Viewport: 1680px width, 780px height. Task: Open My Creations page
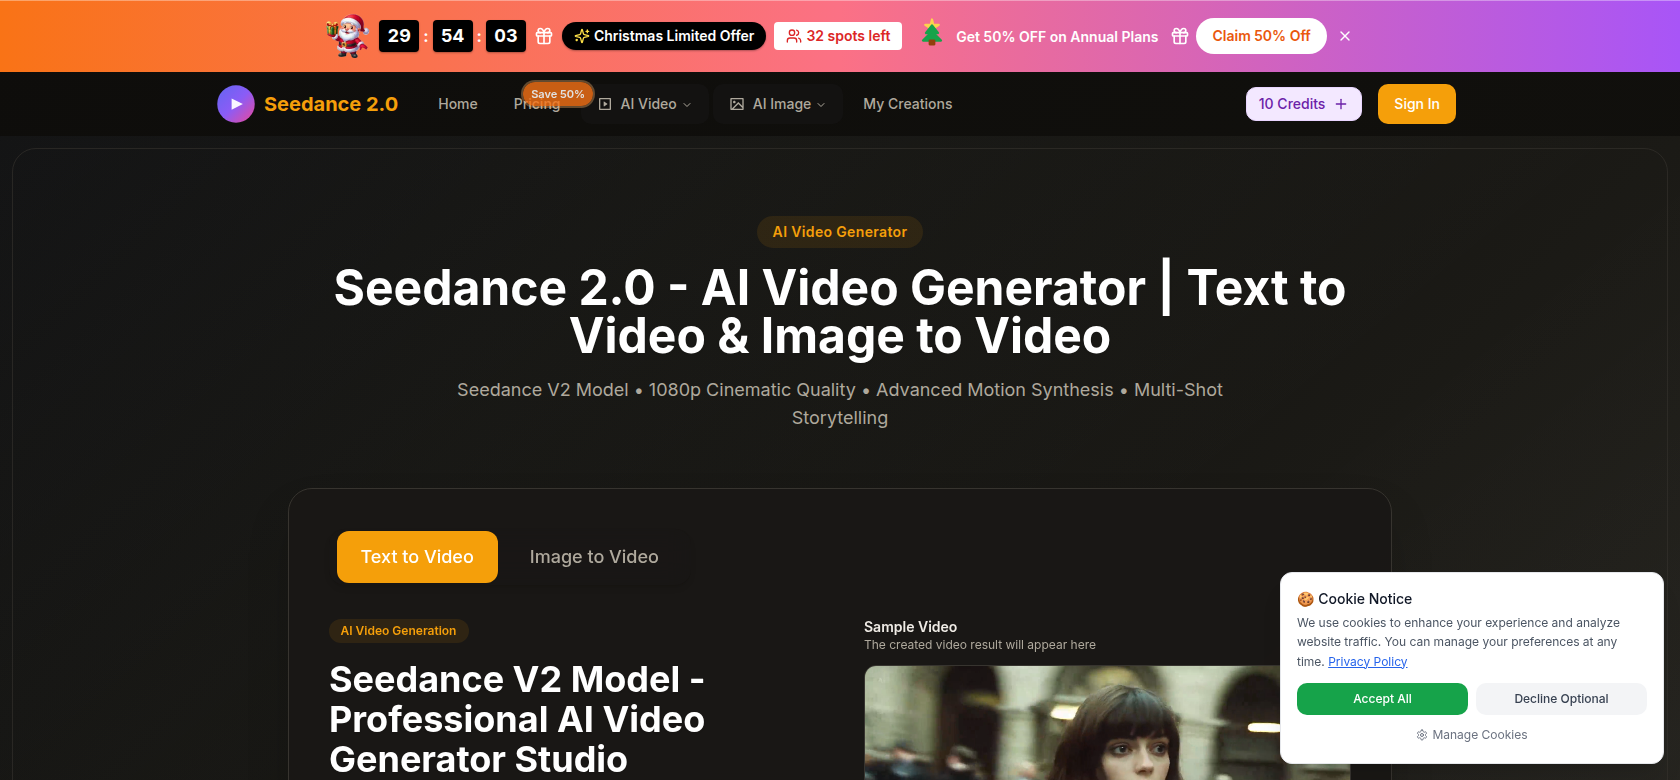point(908,104)
